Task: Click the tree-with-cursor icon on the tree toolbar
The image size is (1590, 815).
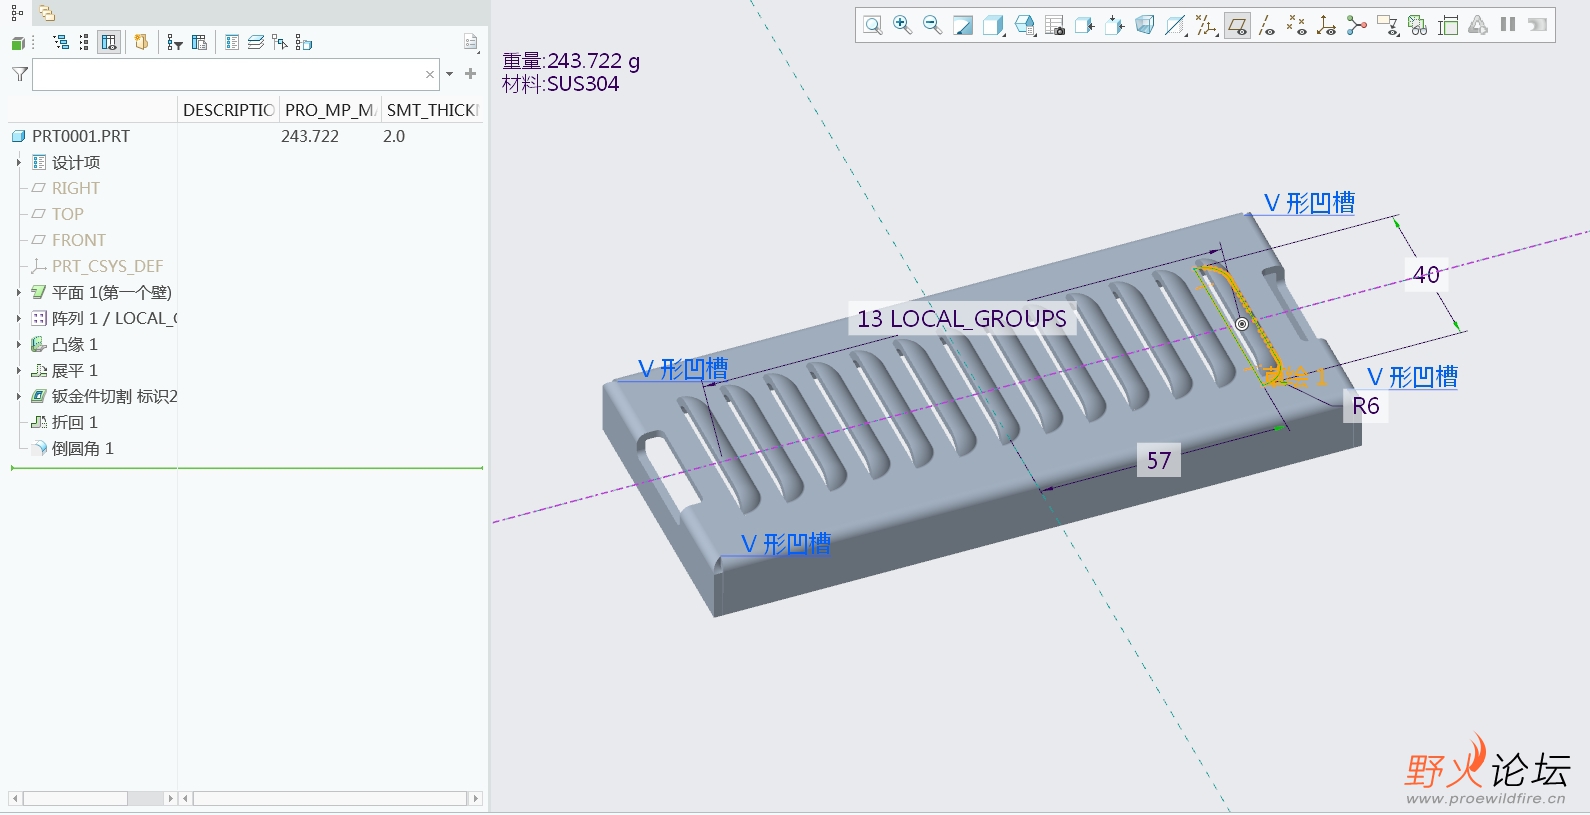Action: pos(280,42)
